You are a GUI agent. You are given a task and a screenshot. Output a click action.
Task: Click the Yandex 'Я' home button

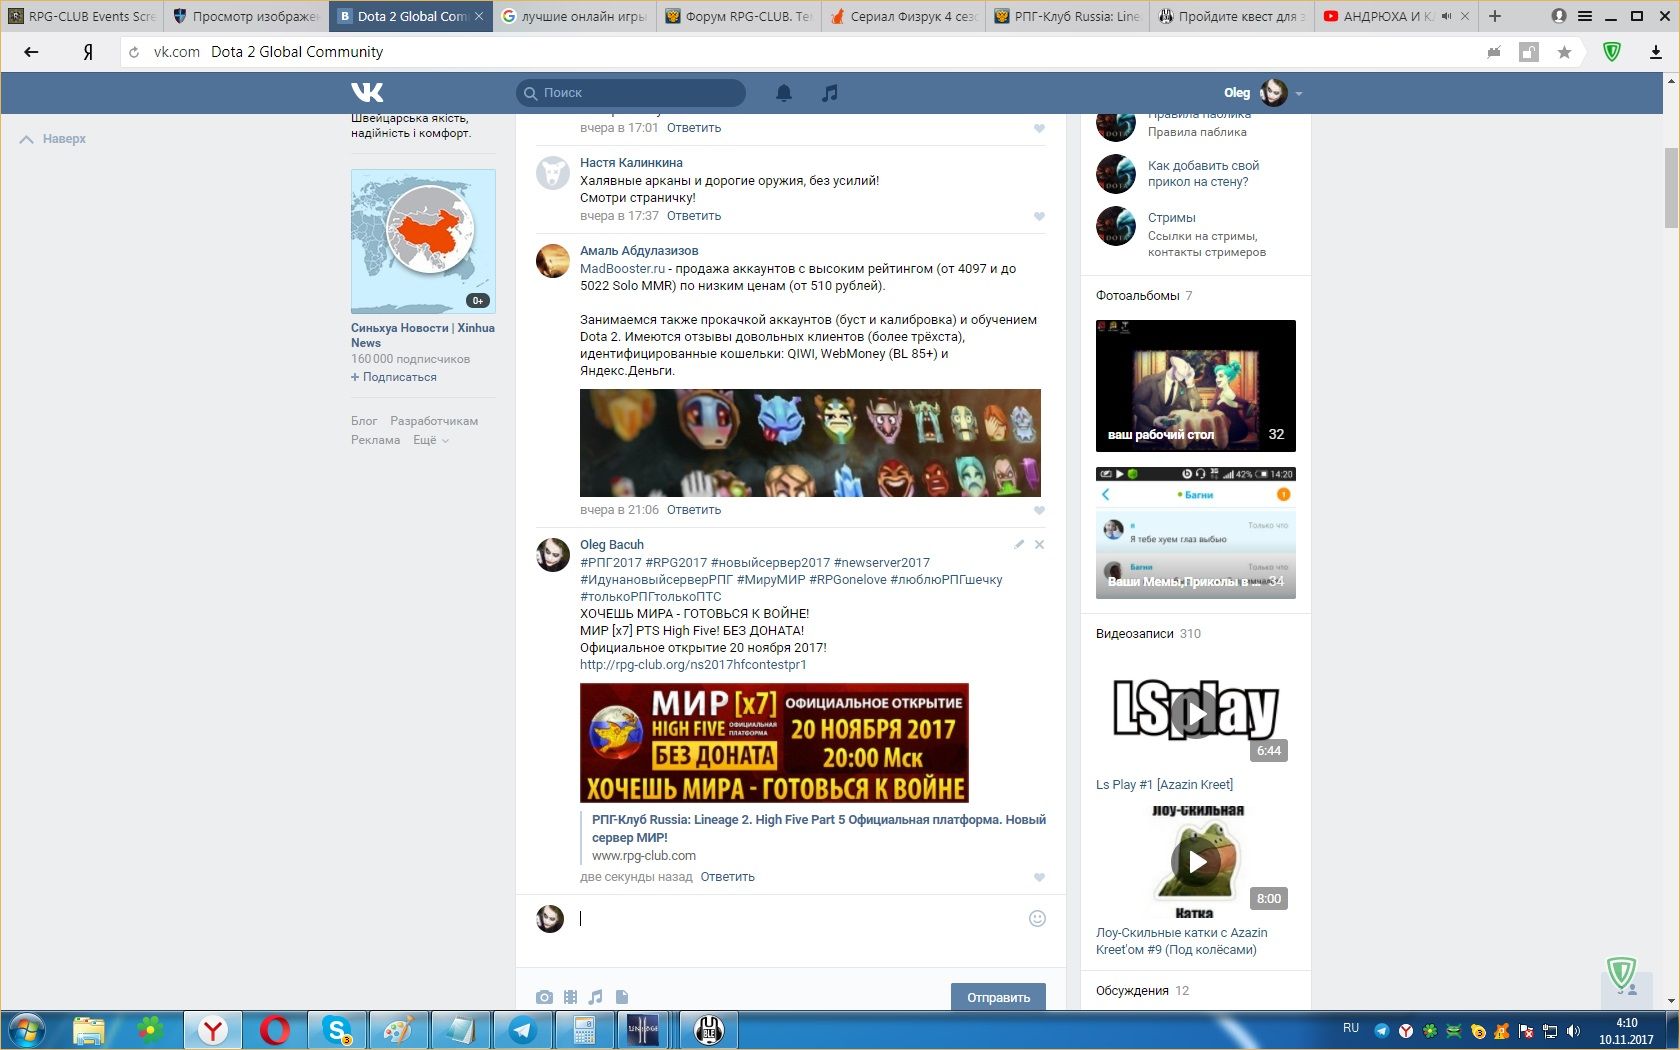click(x=88, y=52)
